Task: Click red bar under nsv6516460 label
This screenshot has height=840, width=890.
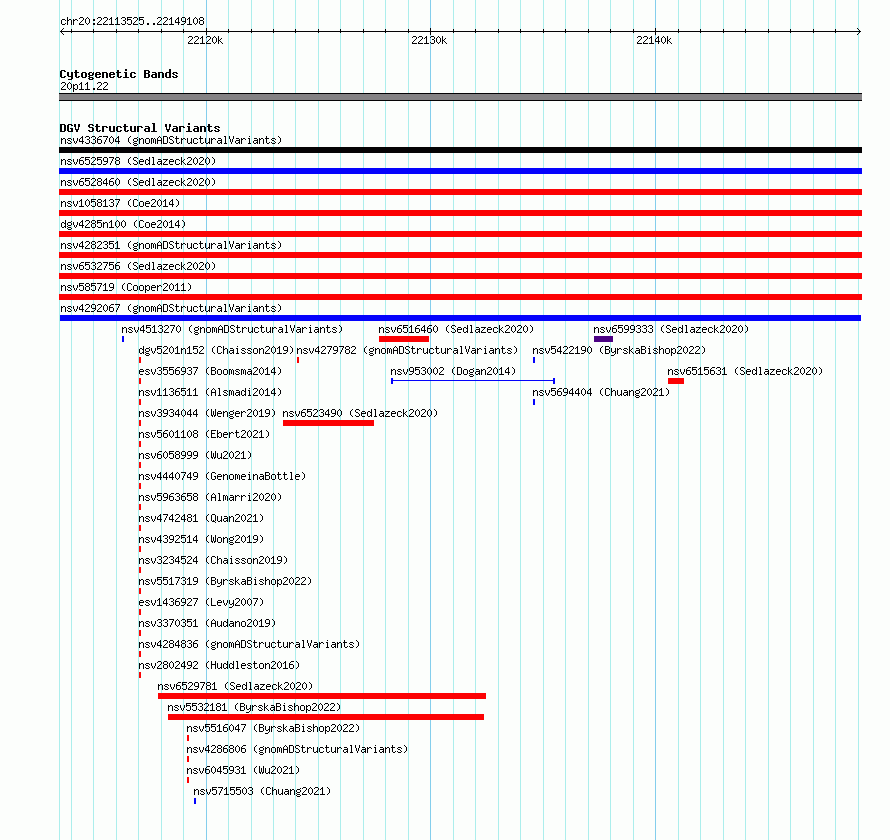Action: pos(404,339)
